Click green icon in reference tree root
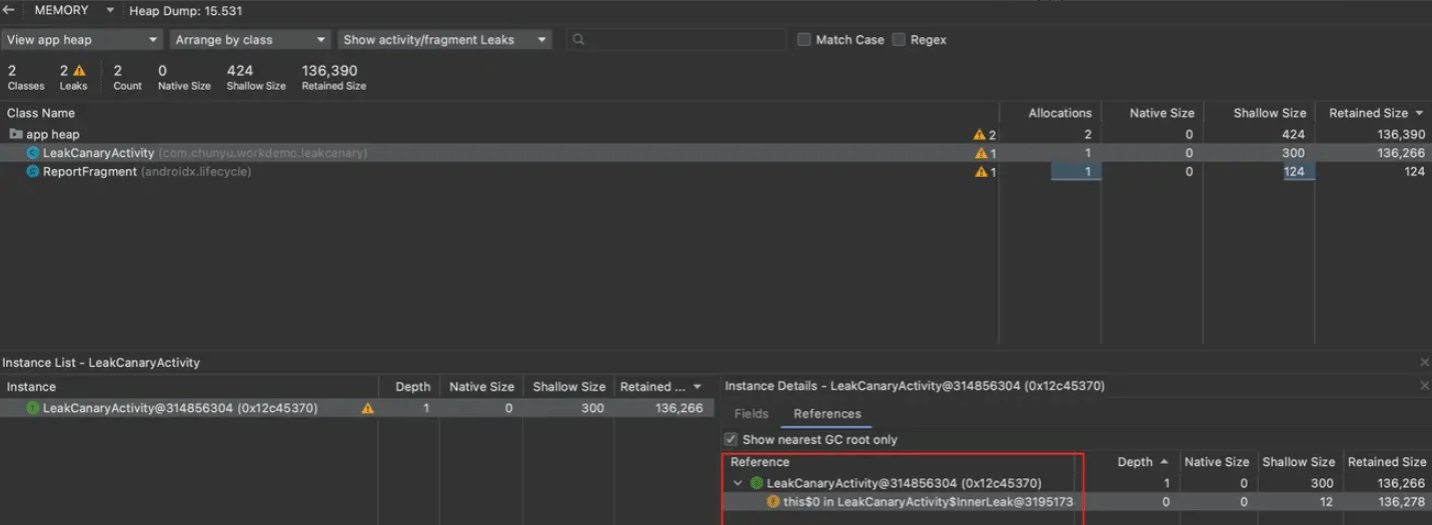Screen dimensions: 1432x525 coord(757,483)
